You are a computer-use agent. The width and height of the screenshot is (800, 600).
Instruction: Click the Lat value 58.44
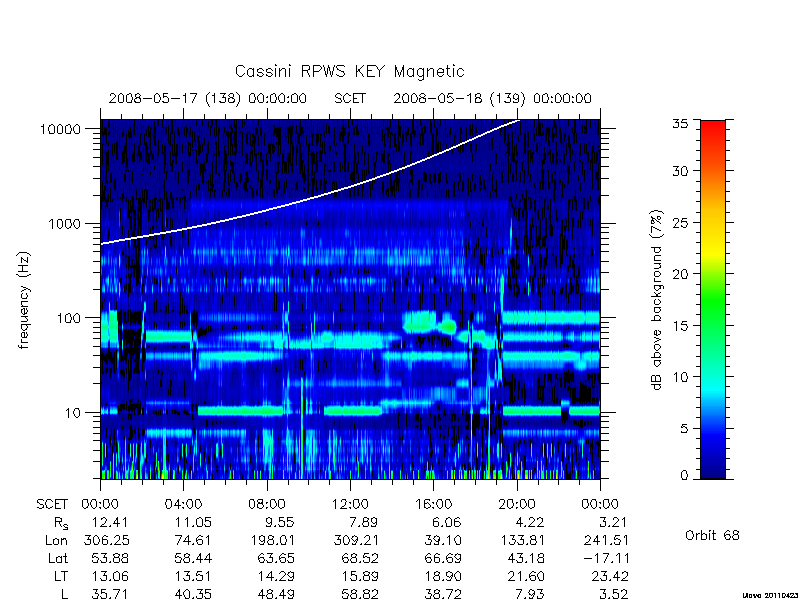[193, 559]
